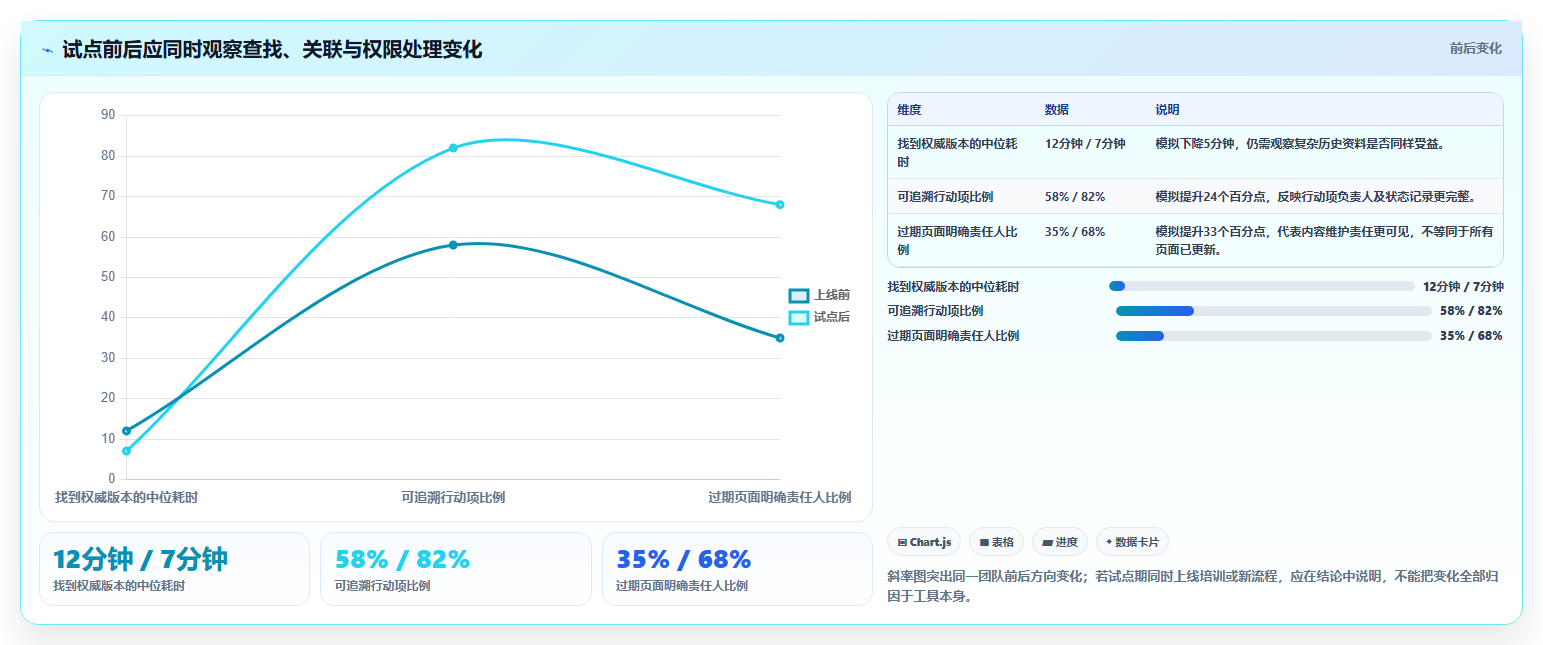Click the progress bar for 找到权威版本的中位耗时
The width and height of the screenshot is (1543, 645).
(1261, 286)
